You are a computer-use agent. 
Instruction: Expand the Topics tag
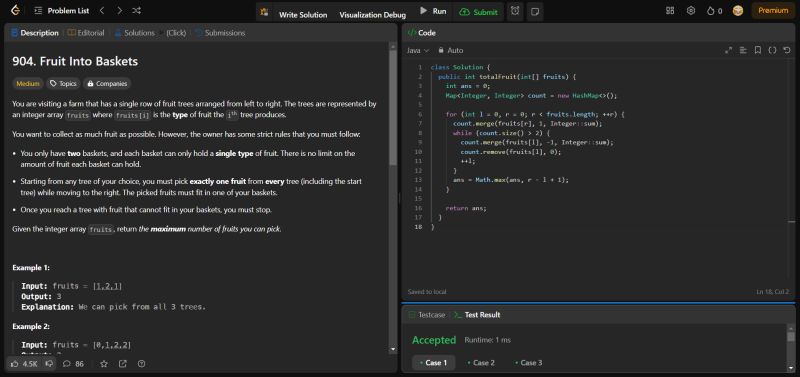63,84
